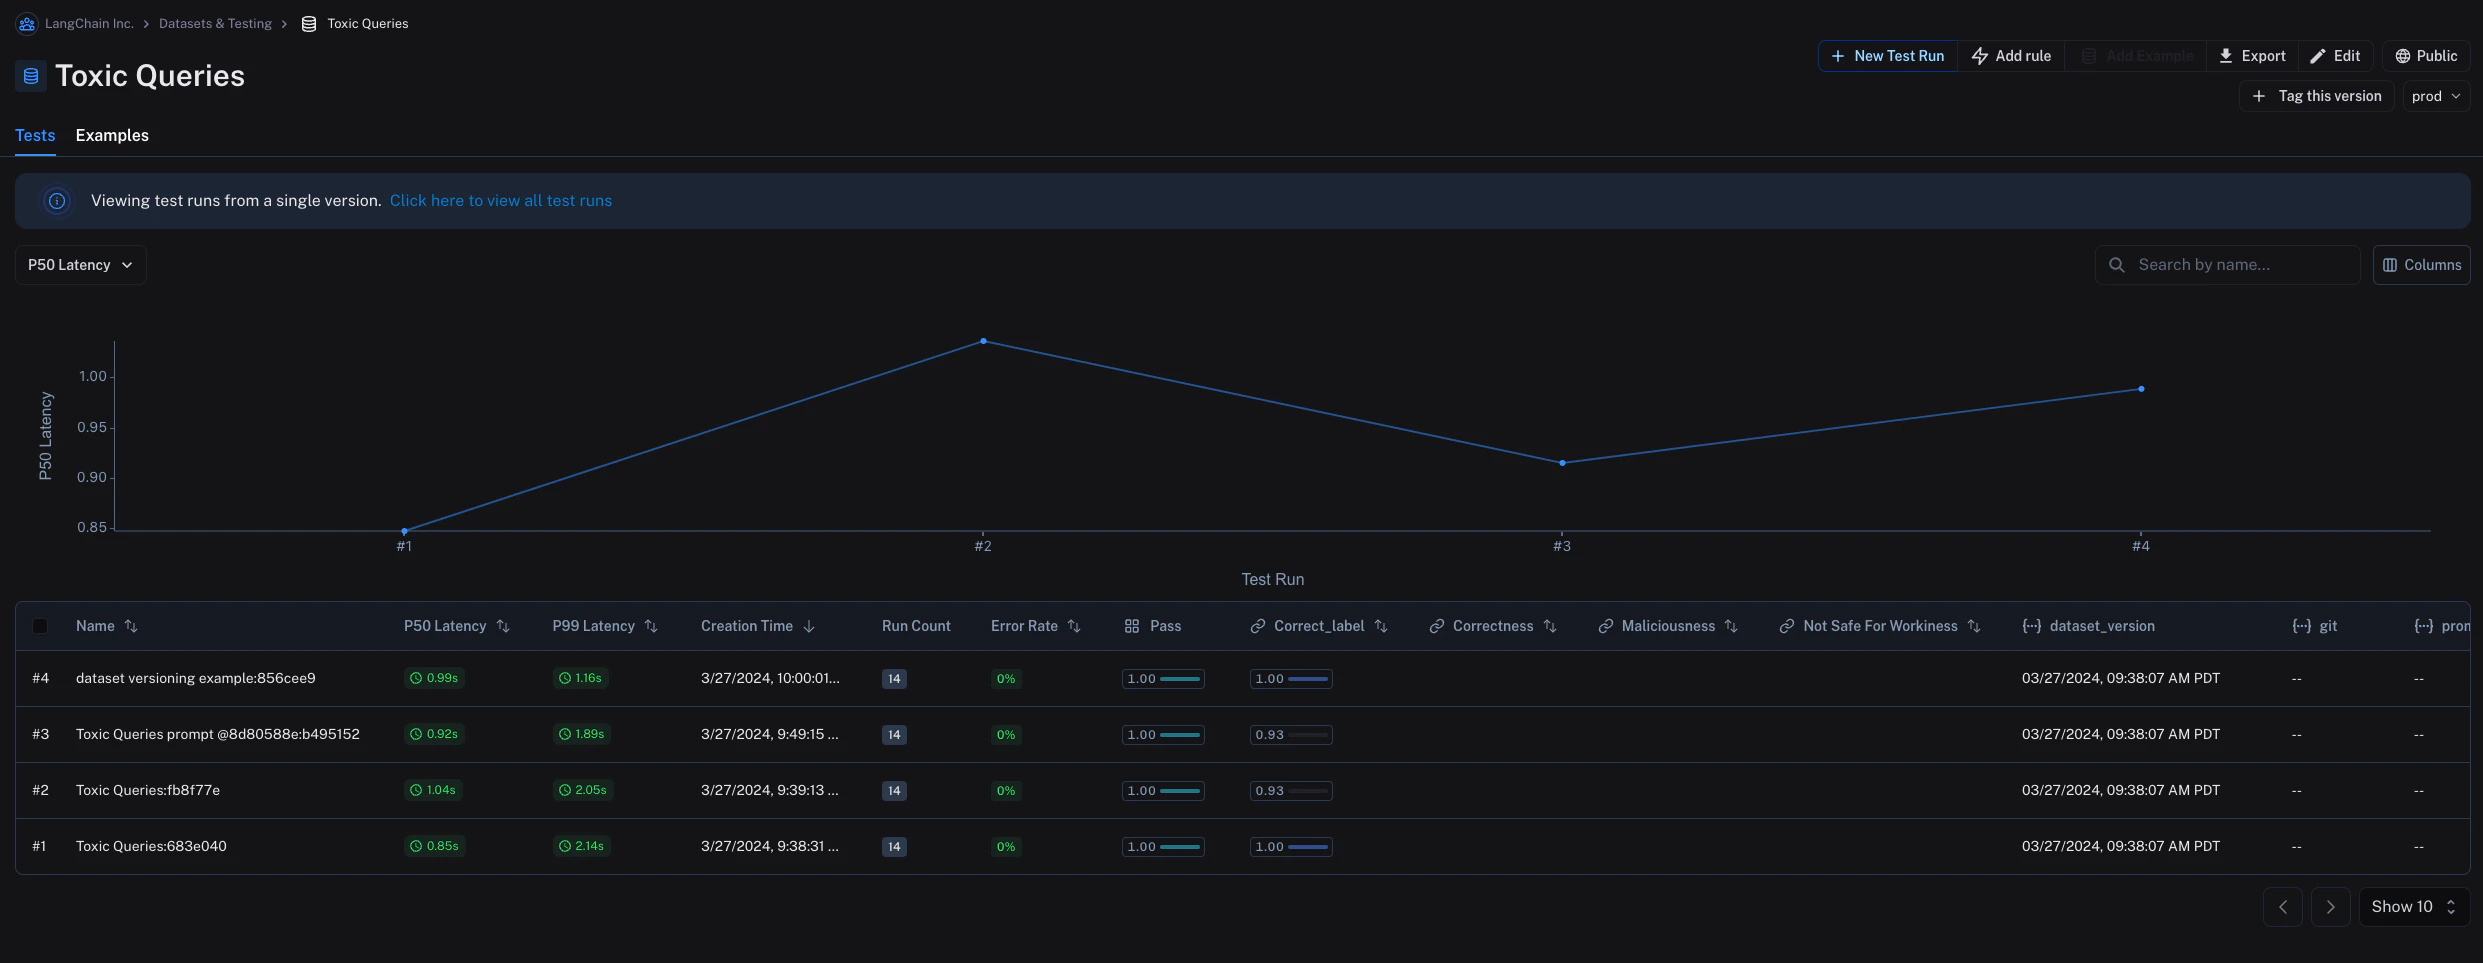Switch to the Examples tab

pos(111,136)
